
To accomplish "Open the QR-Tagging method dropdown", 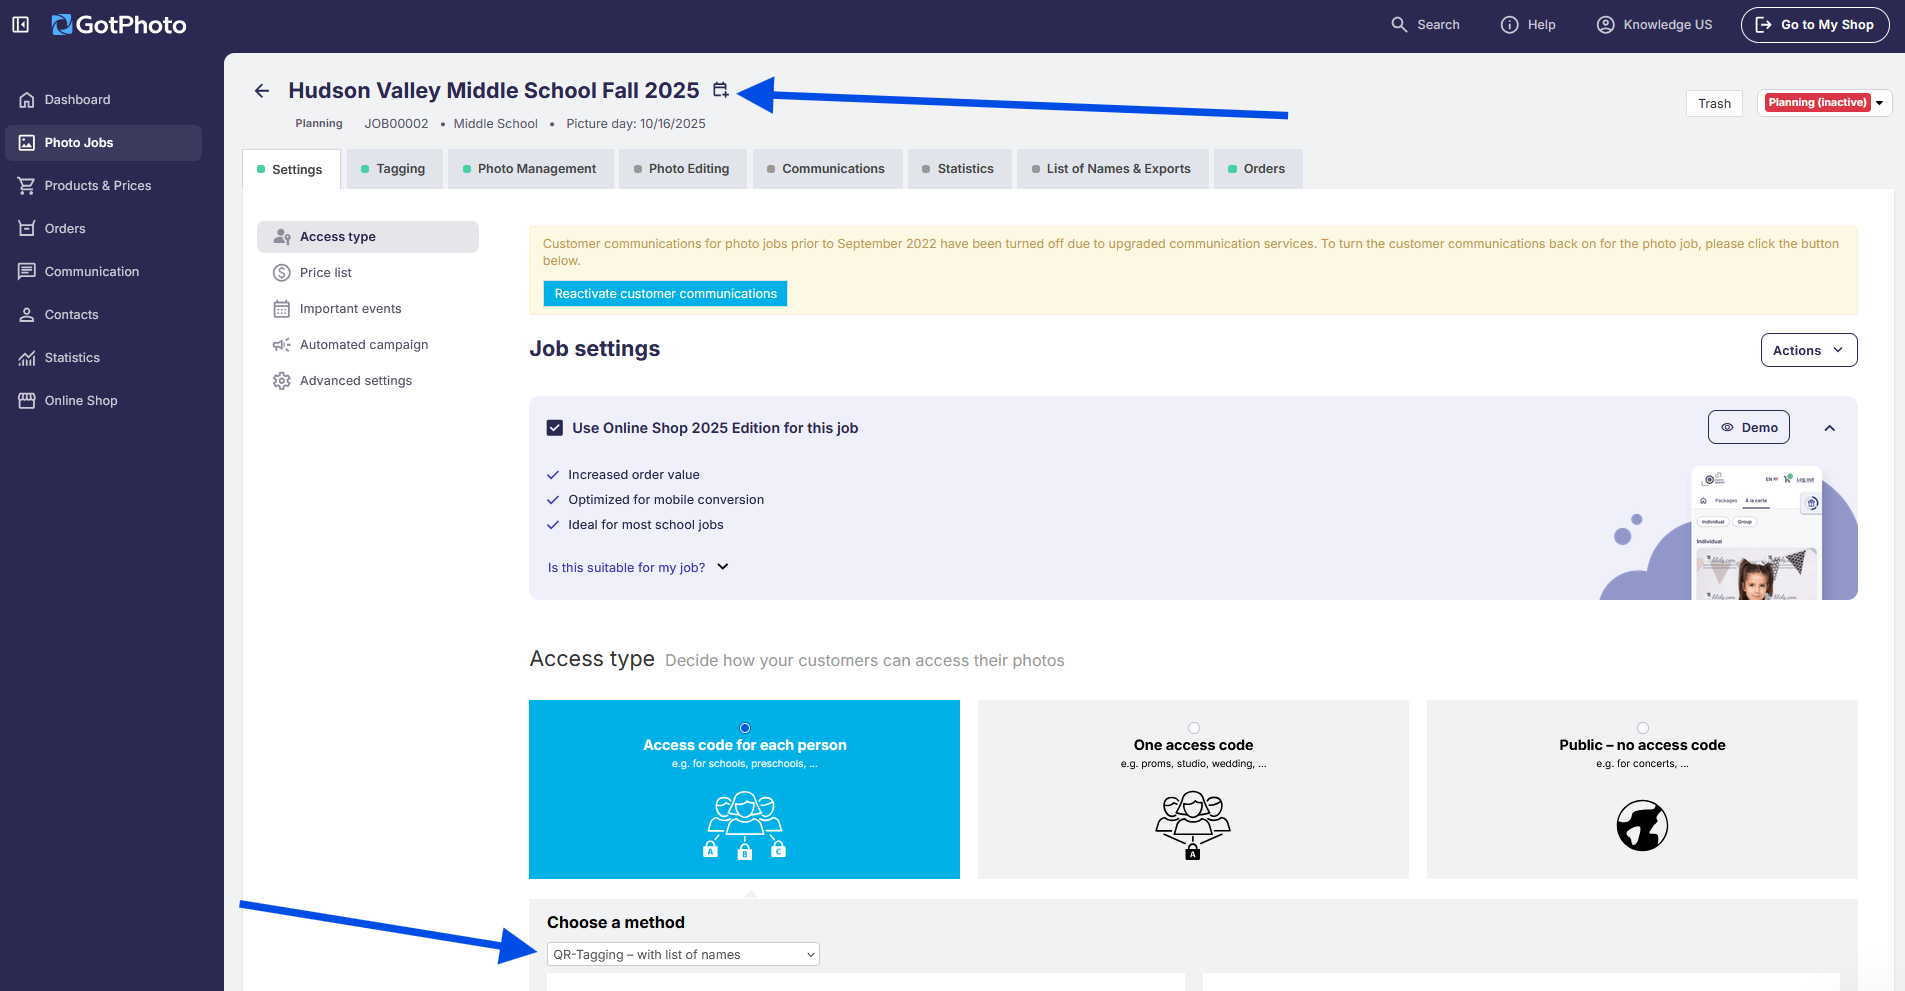I will 683,954.
